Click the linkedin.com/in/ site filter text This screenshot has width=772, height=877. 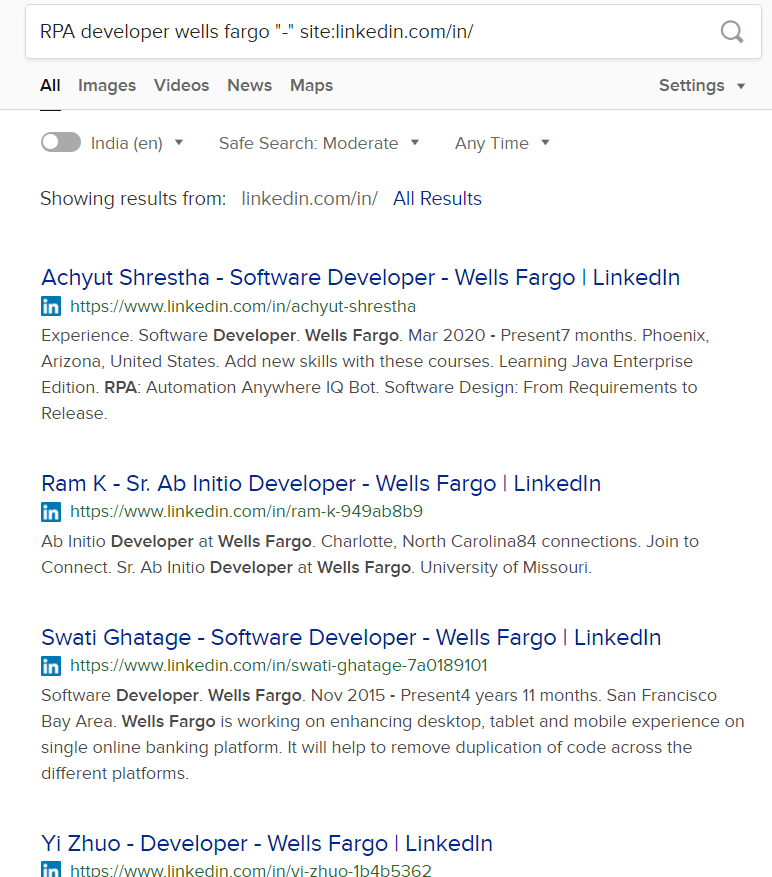click(x=309, y=199)
